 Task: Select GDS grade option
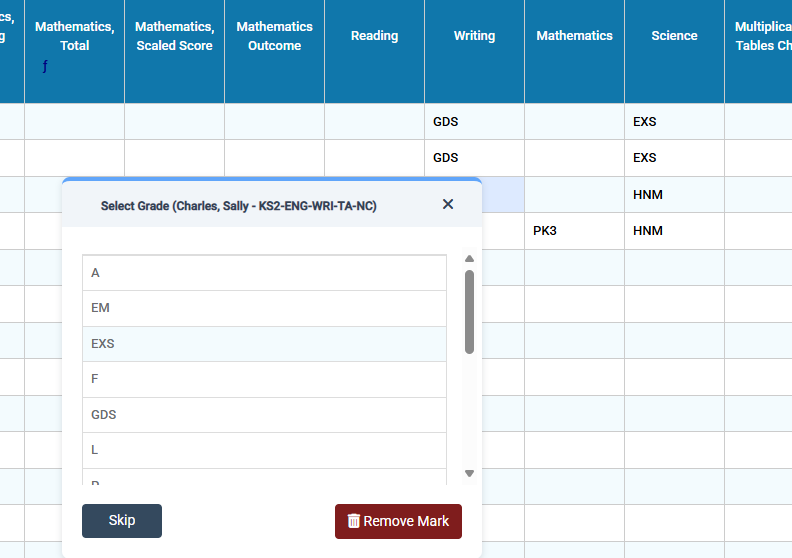point(264,415)
